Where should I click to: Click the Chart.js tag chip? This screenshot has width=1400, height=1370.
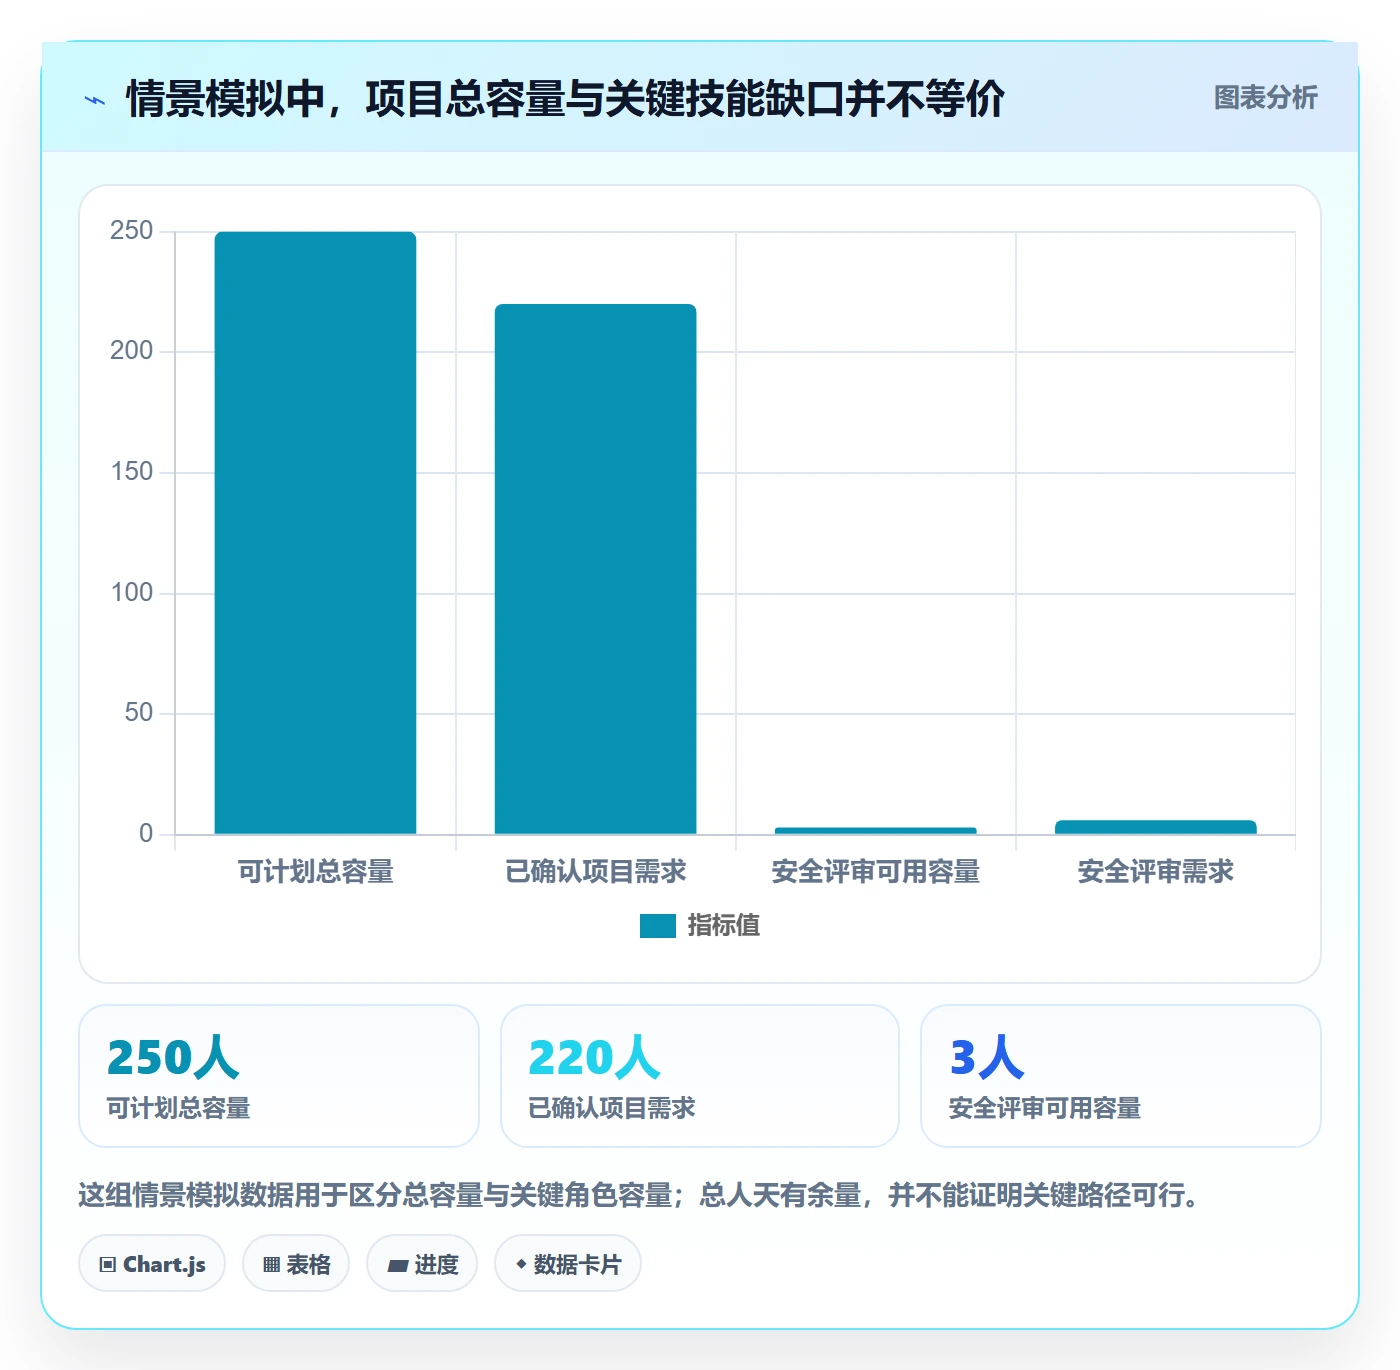152,1264
